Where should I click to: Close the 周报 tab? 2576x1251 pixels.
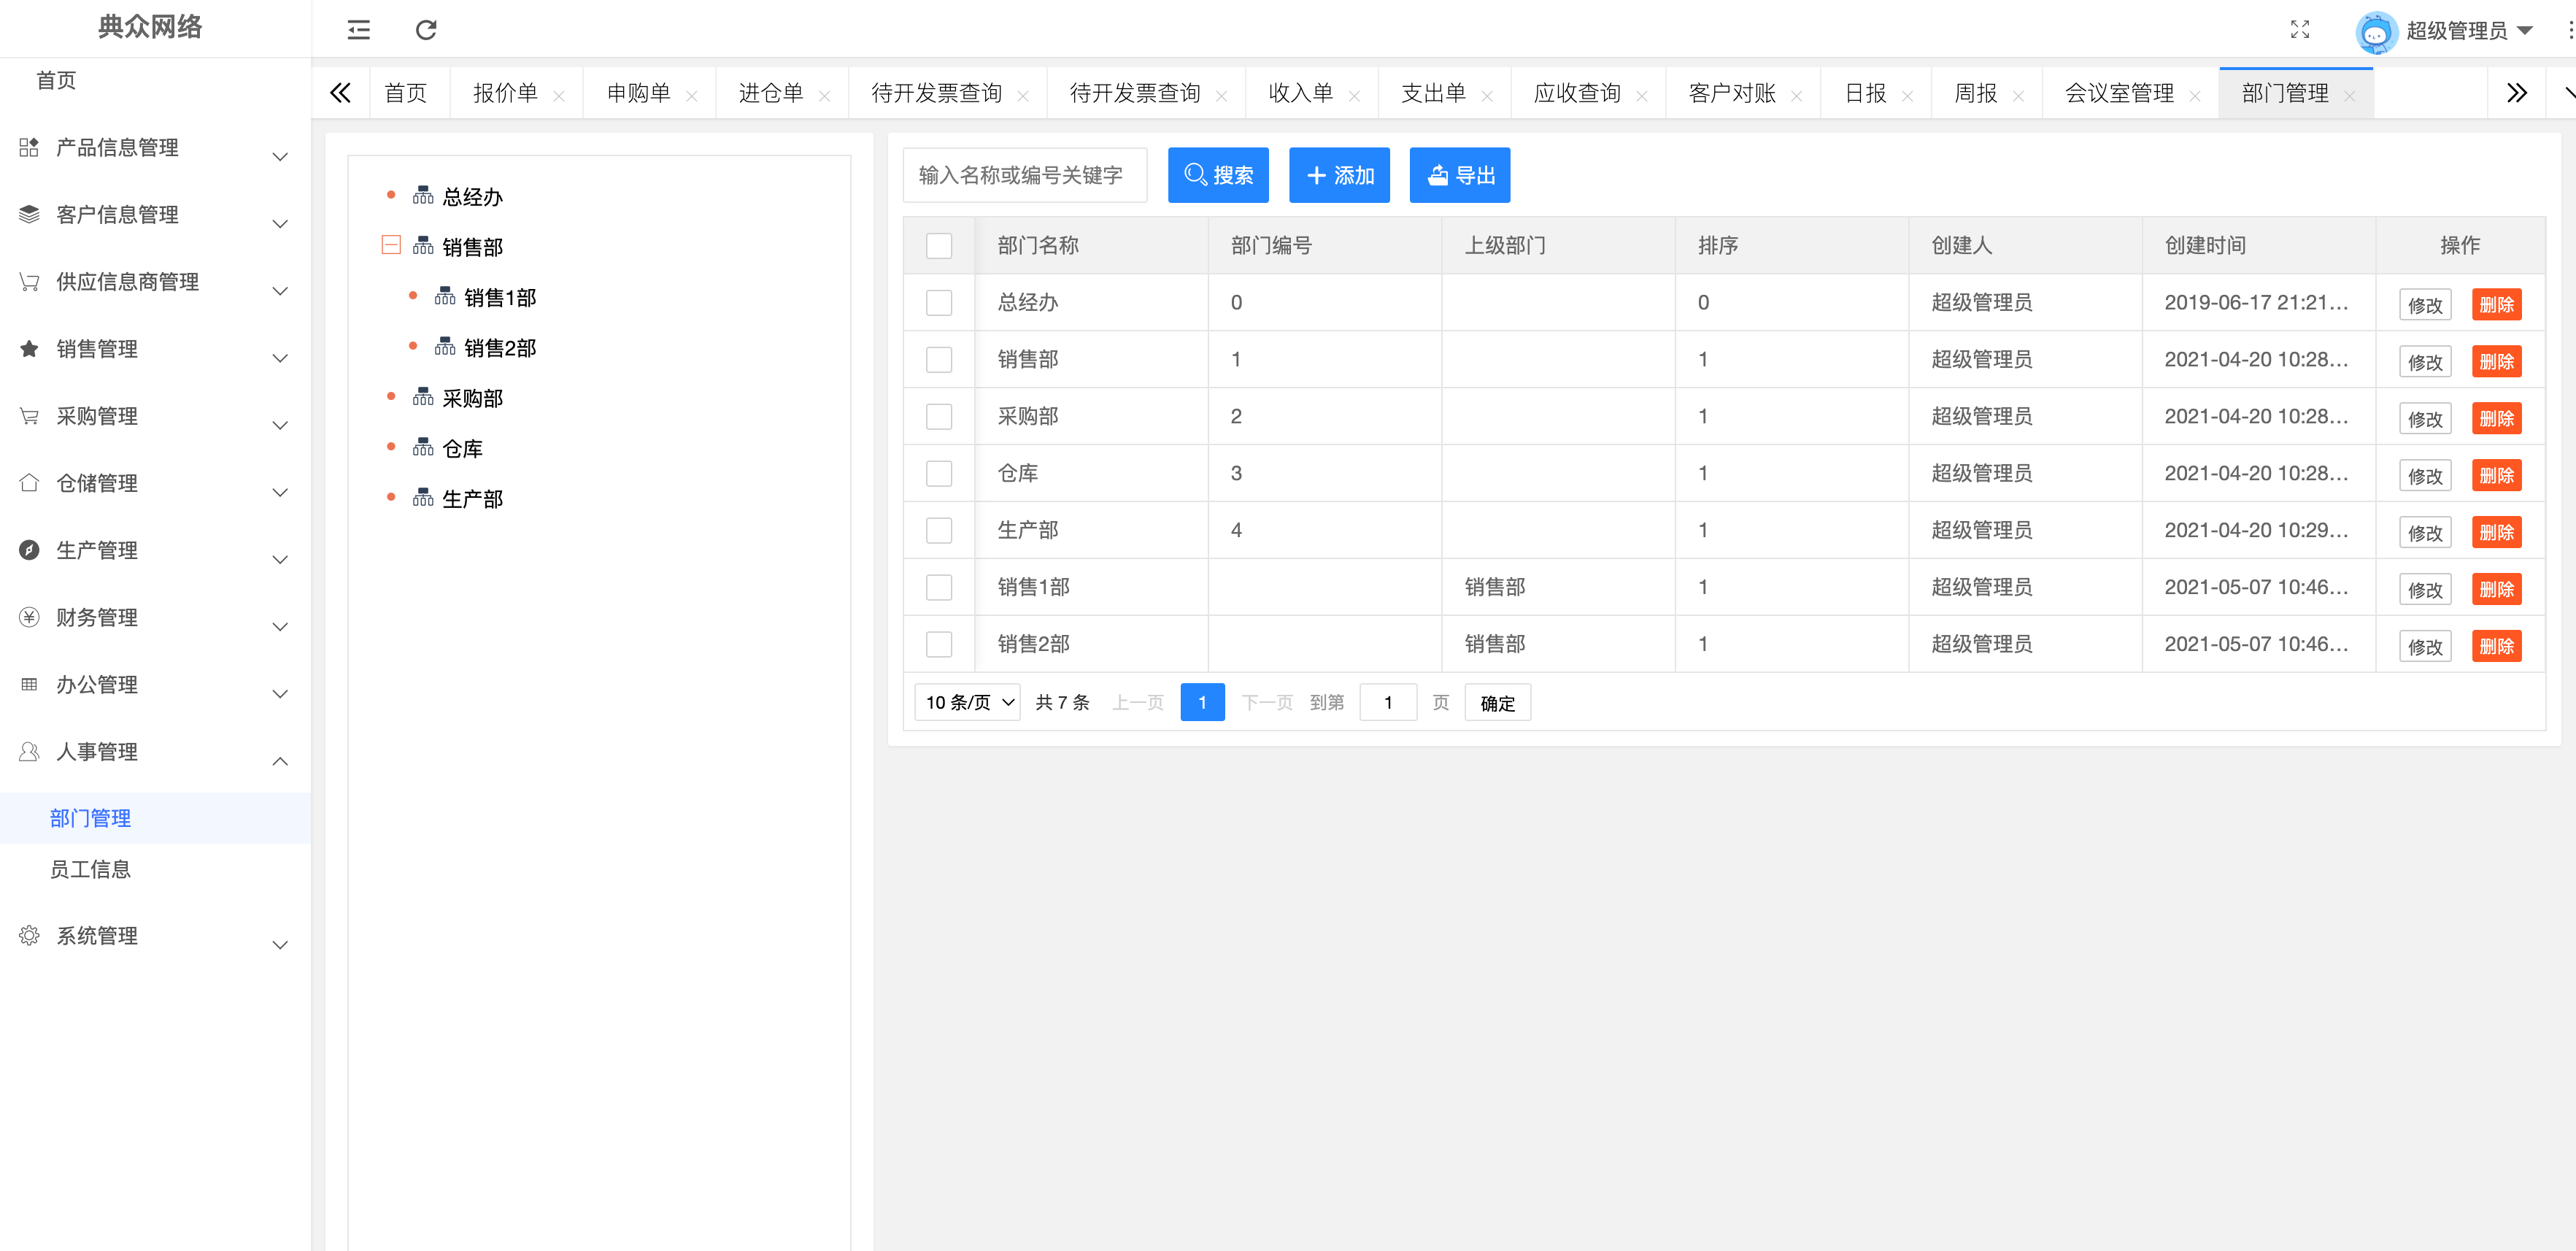2019,96
